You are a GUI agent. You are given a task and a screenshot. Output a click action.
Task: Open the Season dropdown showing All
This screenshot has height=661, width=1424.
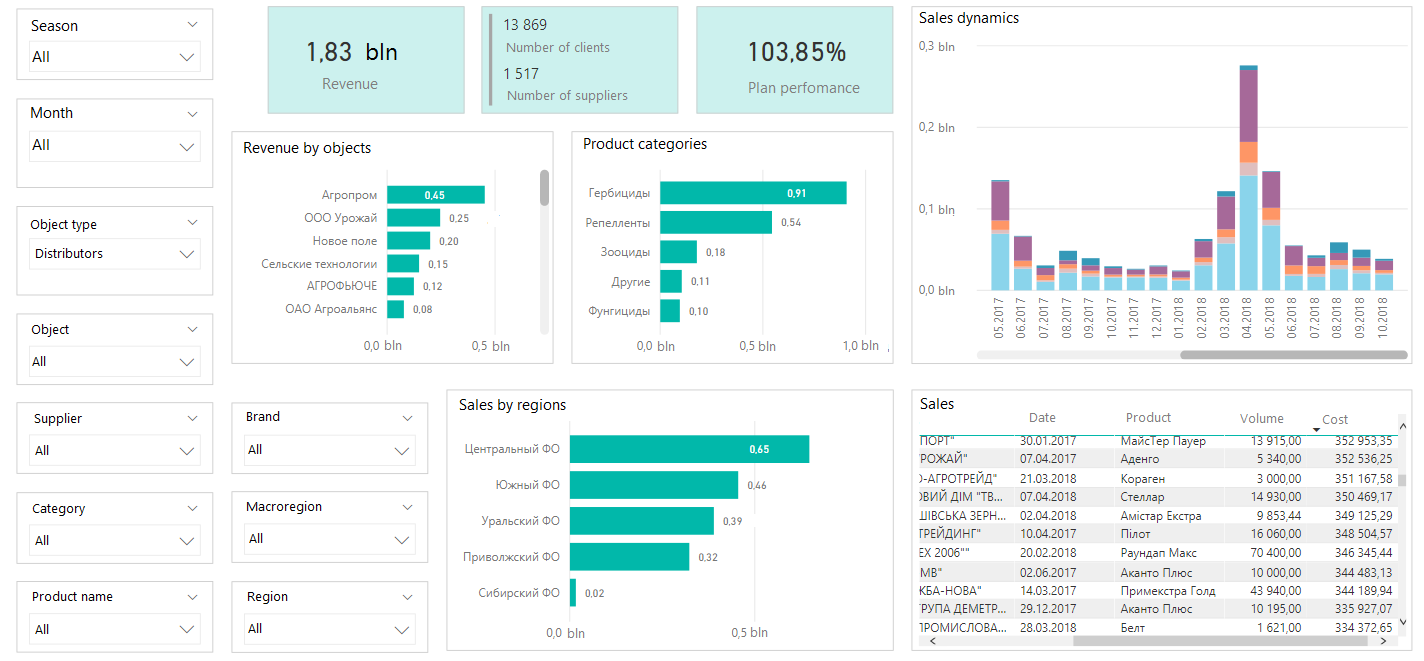(x=115, y=57)
